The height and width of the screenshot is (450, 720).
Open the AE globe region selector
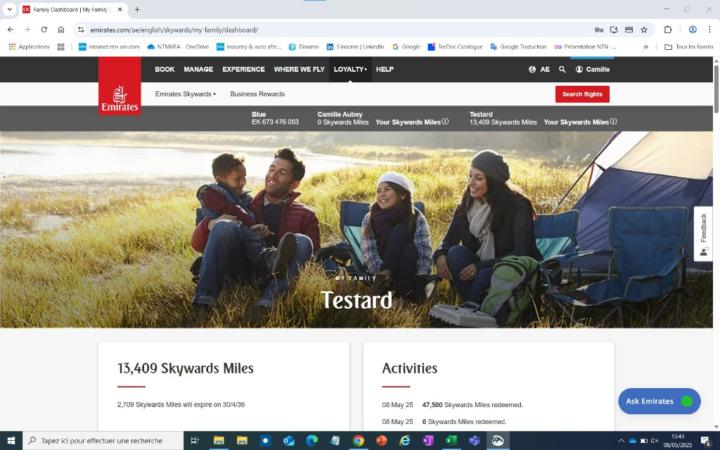pos(539,69)
